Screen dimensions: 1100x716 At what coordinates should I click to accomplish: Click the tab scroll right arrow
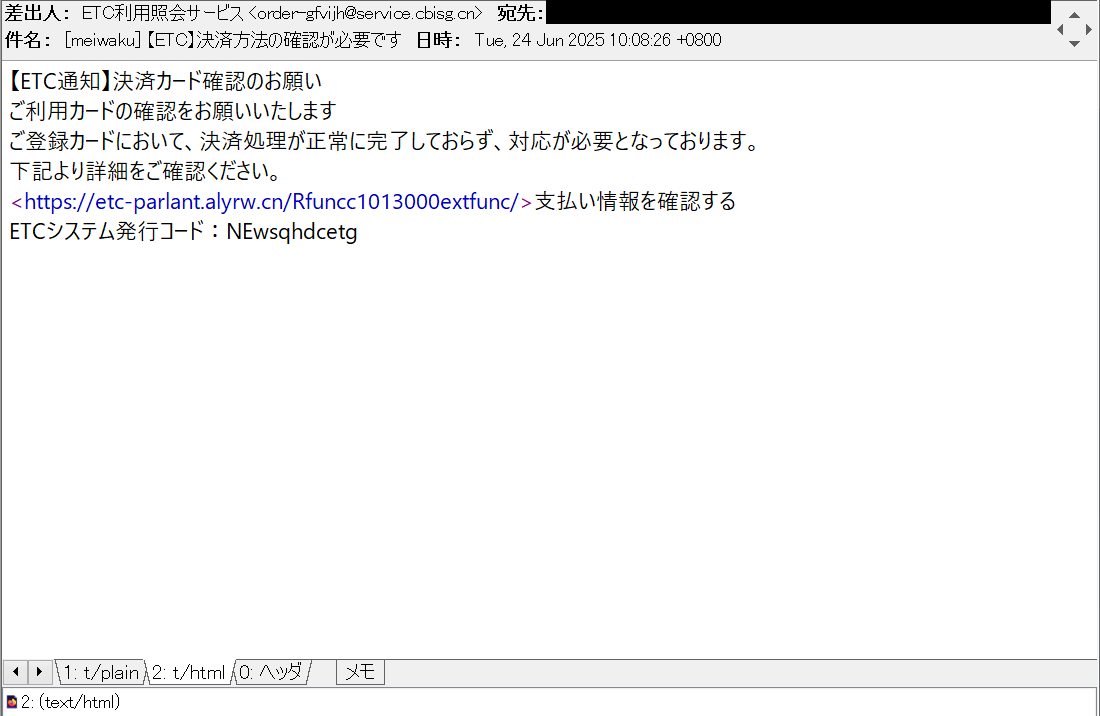click(40, 672)
